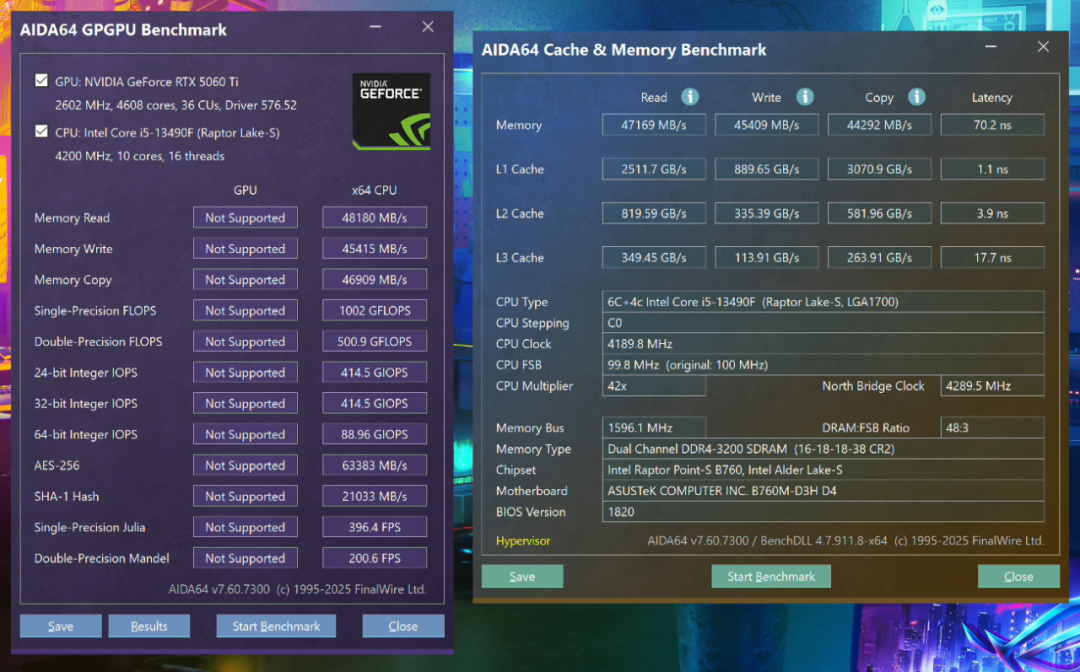Click Memory Type Dual Channel DDR4-3200 field
Viewport: 1080px width, 672px height.
pos(823,449)
